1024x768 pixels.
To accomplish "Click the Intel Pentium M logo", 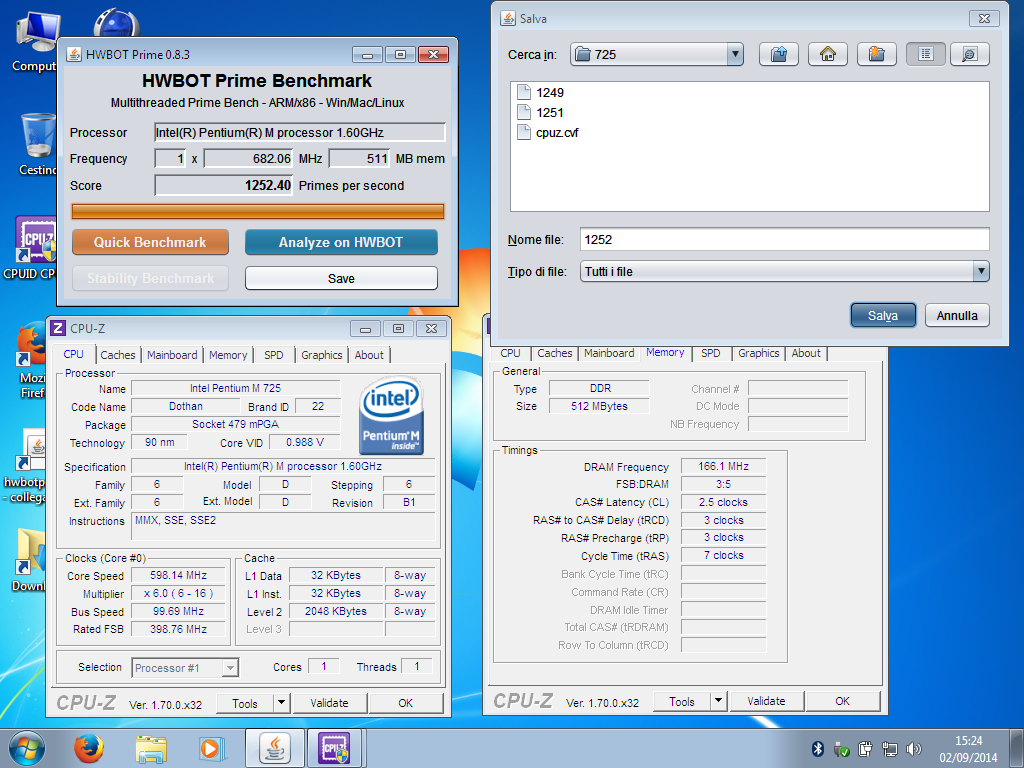I will [391, 415].
